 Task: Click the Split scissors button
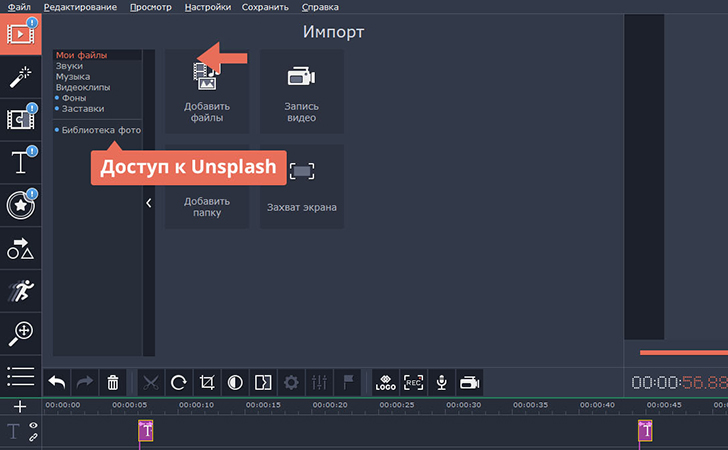(150, 383)
